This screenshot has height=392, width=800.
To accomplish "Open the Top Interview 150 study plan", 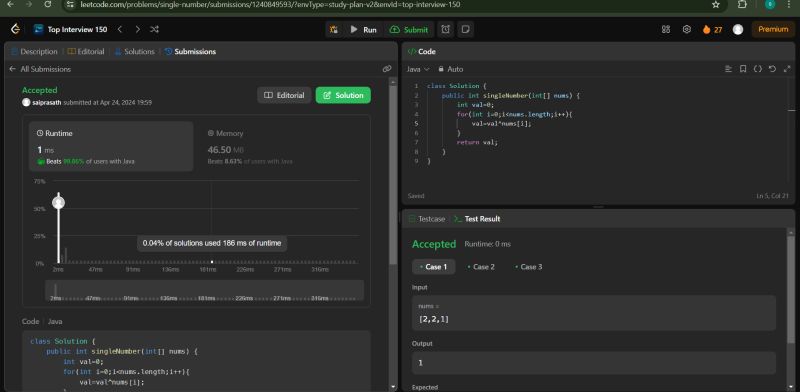I will click(71, 30).
